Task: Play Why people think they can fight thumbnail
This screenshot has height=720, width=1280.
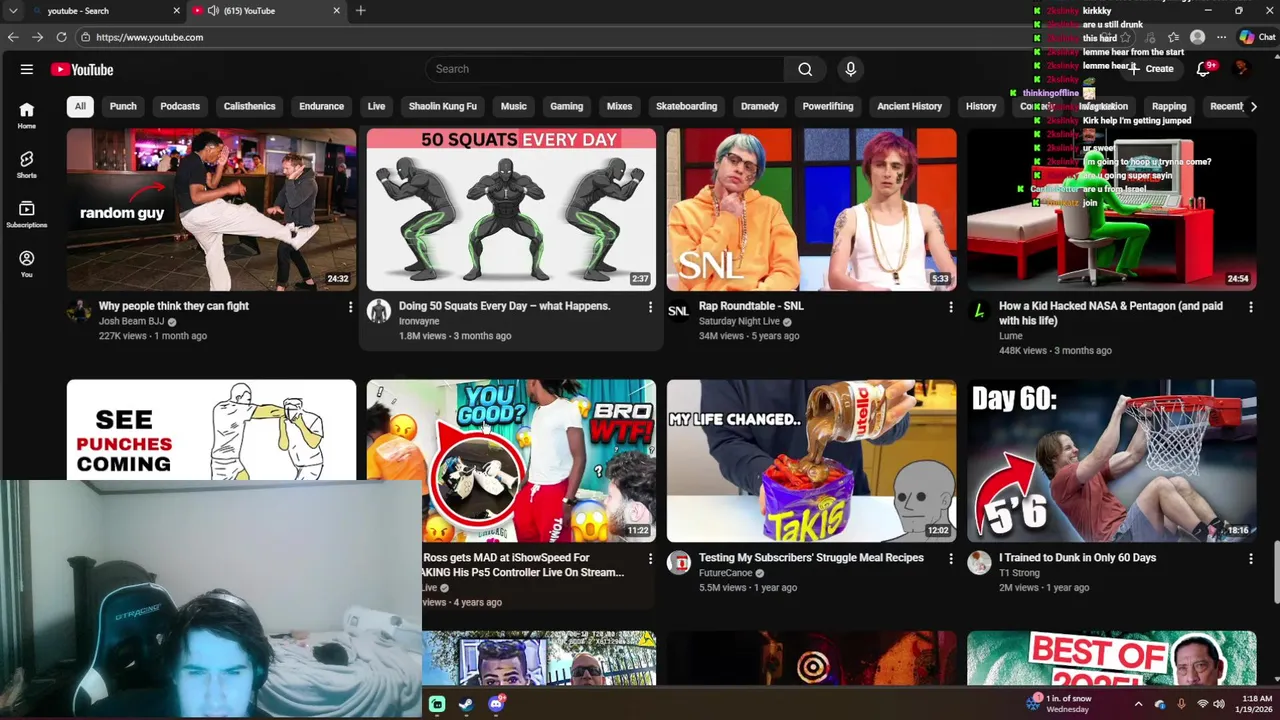Action: (x=211, y=209)
